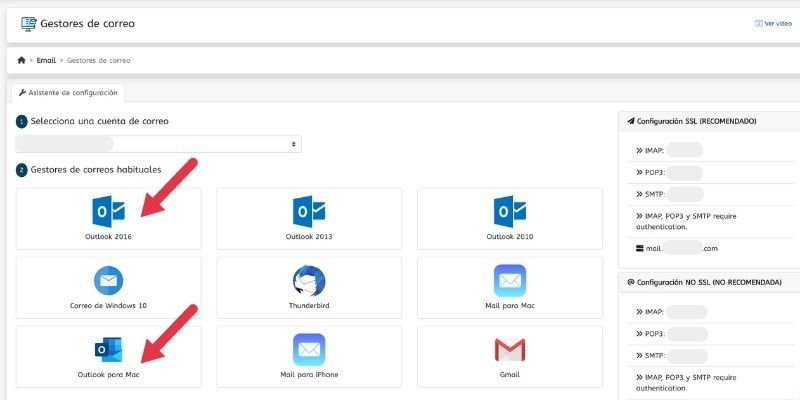The width and height of the screenshot is (800, 400).
Task: Open the Outlook 2016 setup icon
Action: [108, 211]
